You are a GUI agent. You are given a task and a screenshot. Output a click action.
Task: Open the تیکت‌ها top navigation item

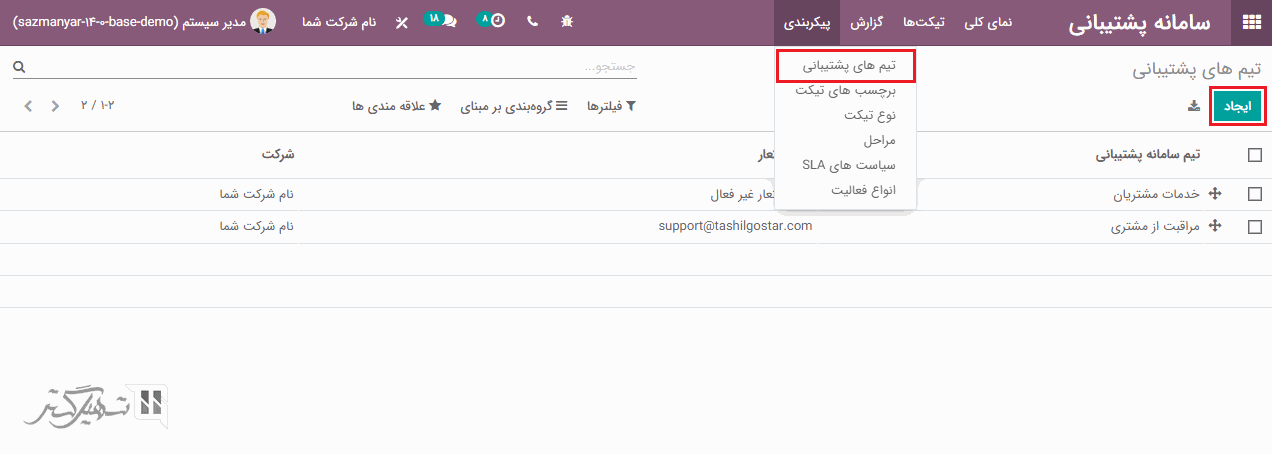click(x=938, y=22)
